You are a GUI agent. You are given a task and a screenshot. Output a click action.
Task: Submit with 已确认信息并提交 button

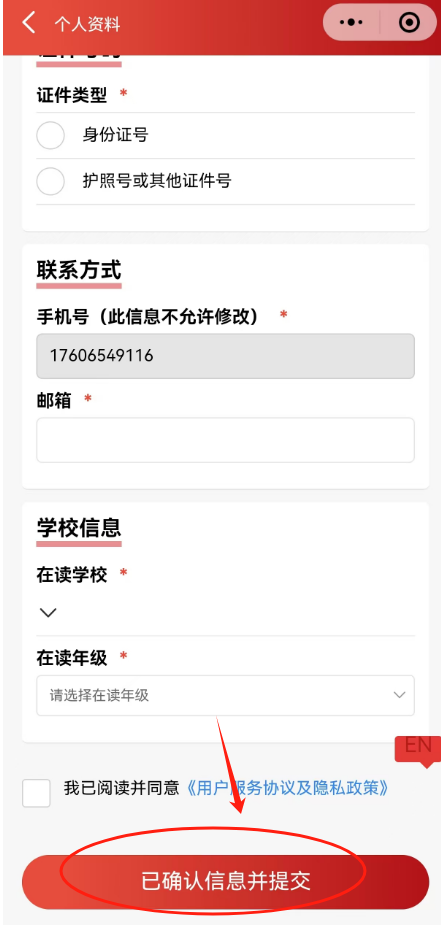tap(225, 882)
